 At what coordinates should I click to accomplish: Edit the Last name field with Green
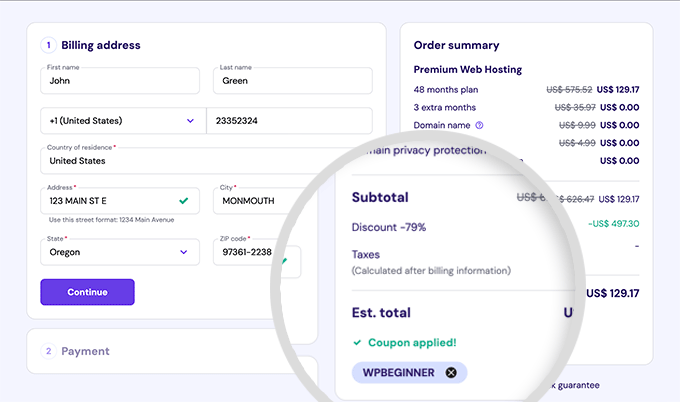pos(293,80)
